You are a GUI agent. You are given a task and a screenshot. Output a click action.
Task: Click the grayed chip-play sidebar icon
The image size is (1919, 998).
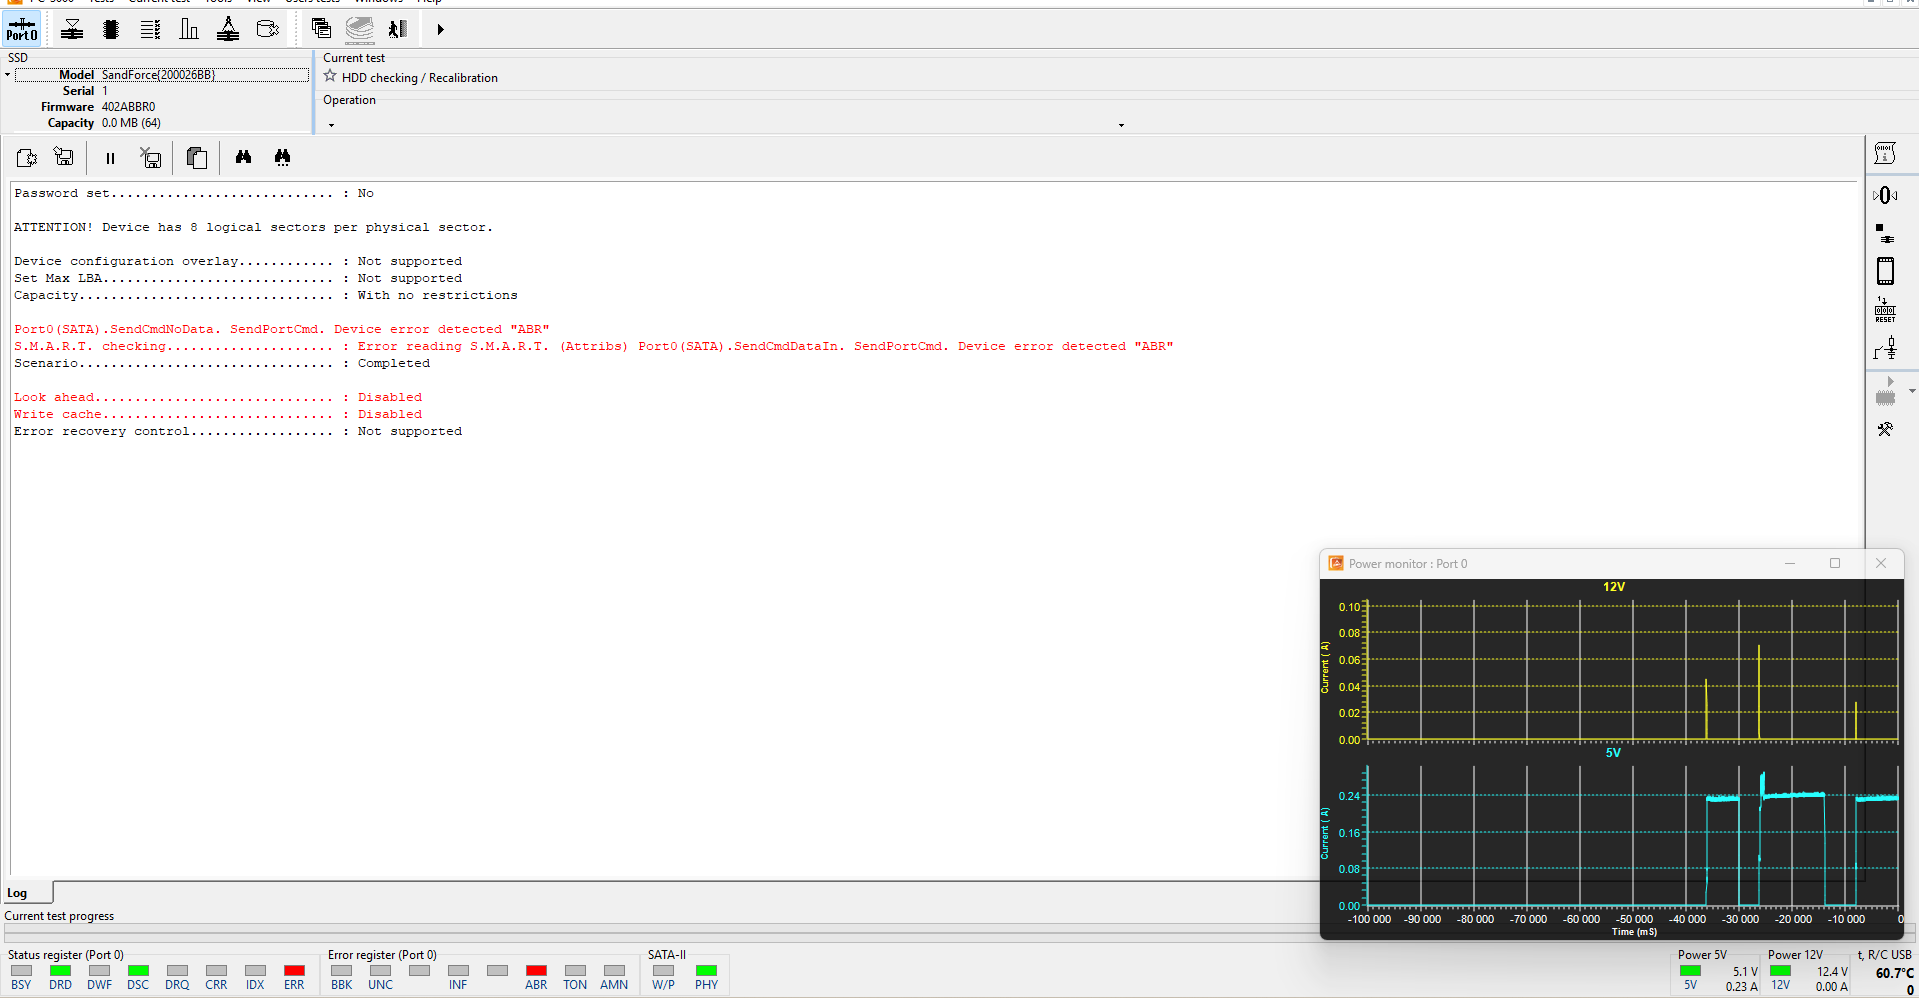[1886, 391]
